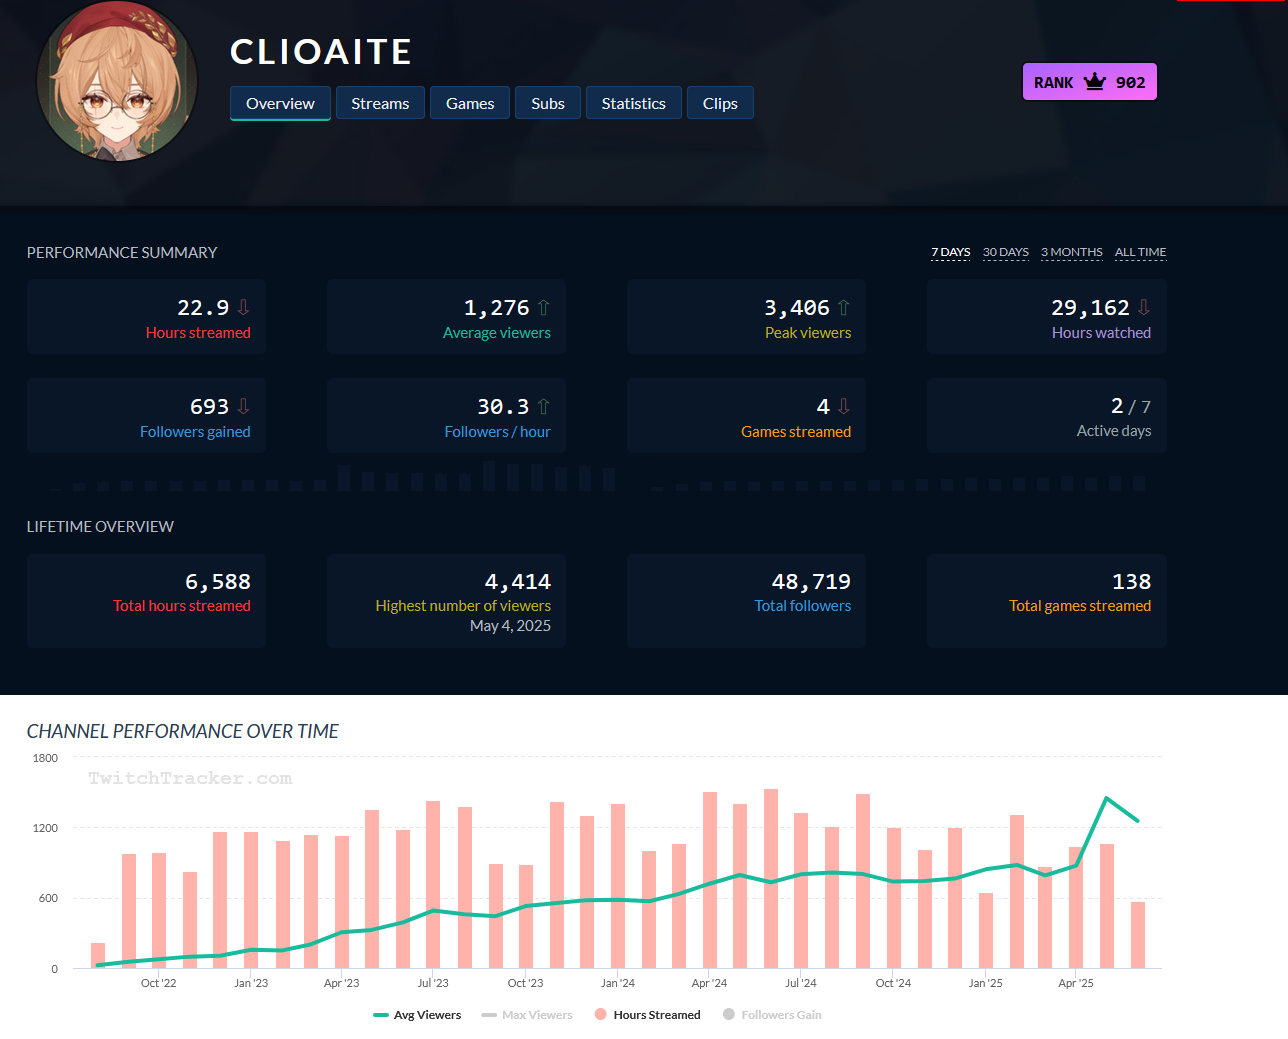Screen dimensions: 1288x1039
Task: Click the Followers gained label
Action: click(195, 432)
